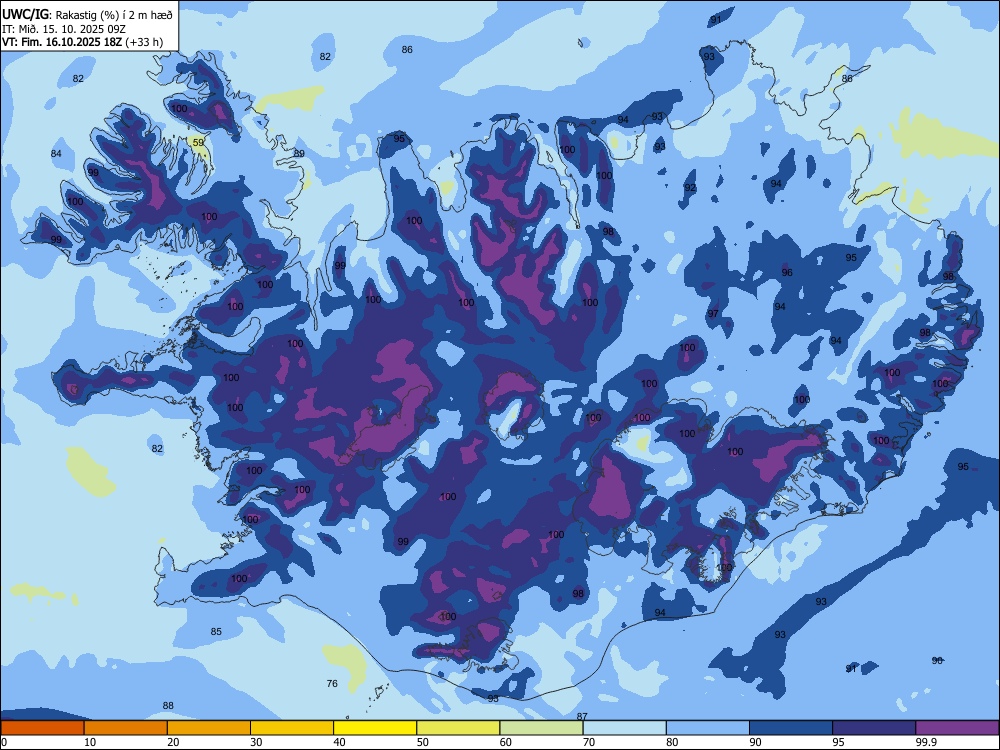Screen dimensions: 1000x750
Task: Click the "(+33 h)" forecast offset text
Action: 144,42
